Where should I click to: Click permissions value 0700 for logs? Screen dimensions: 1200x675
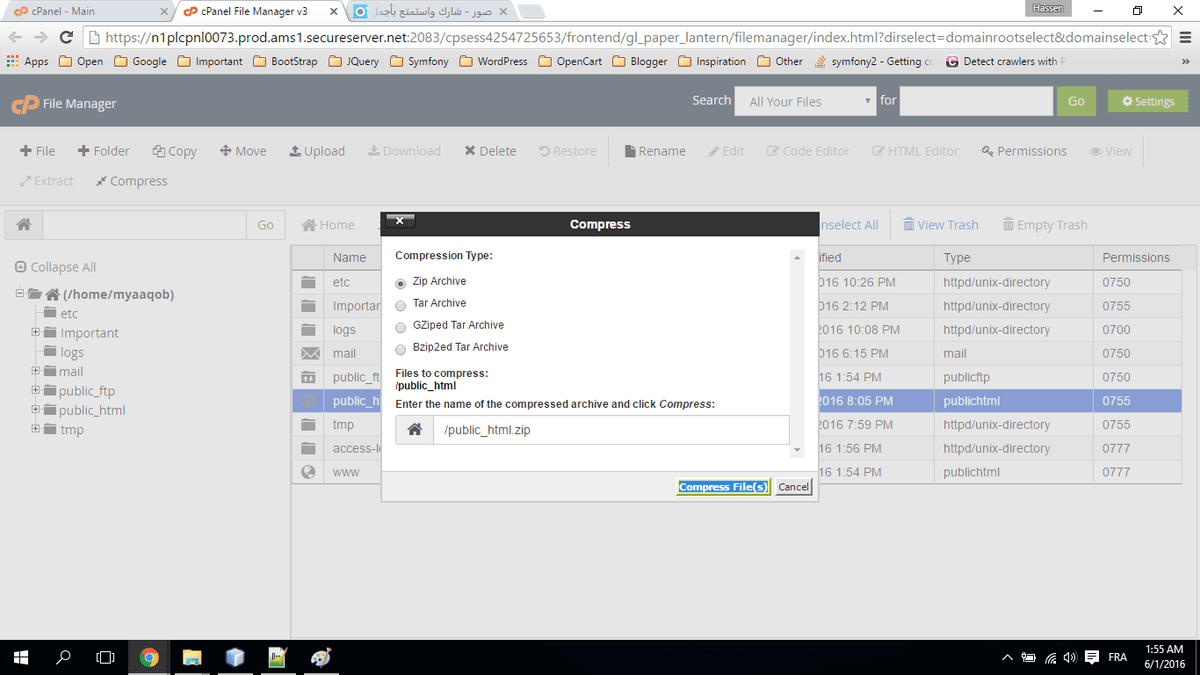point(1116,330)
